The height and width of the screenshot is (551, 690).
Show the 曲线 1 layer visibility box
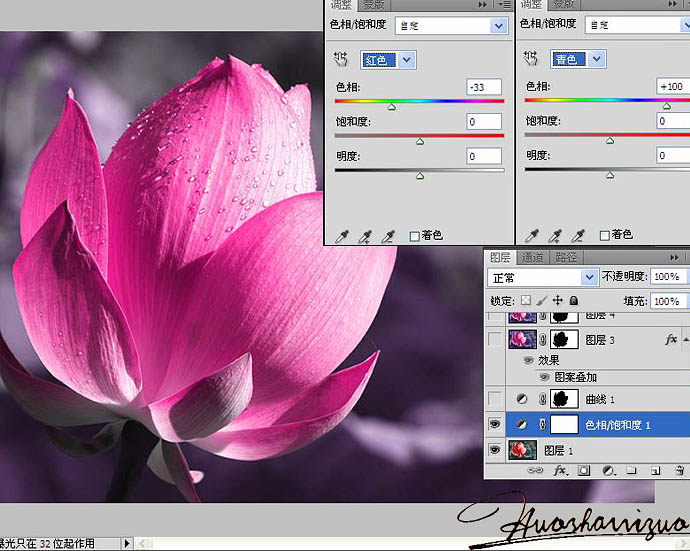pos(496,399)
